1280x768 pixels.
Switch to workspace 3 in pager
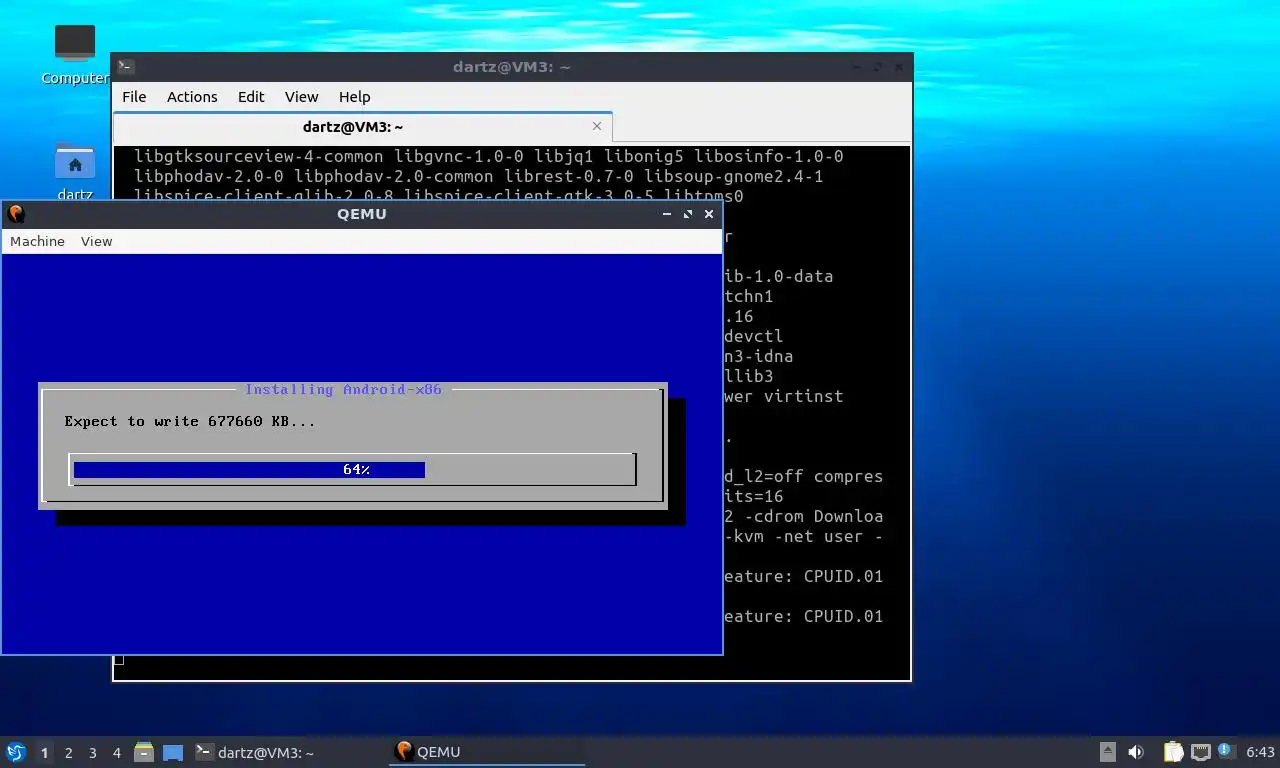pos(92,753)
